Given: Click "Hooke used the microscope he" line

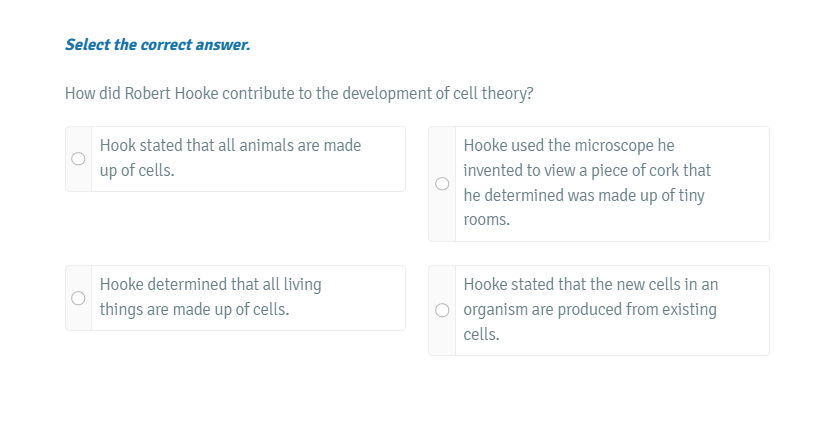Looking at the screenshot, I should 569,146.
